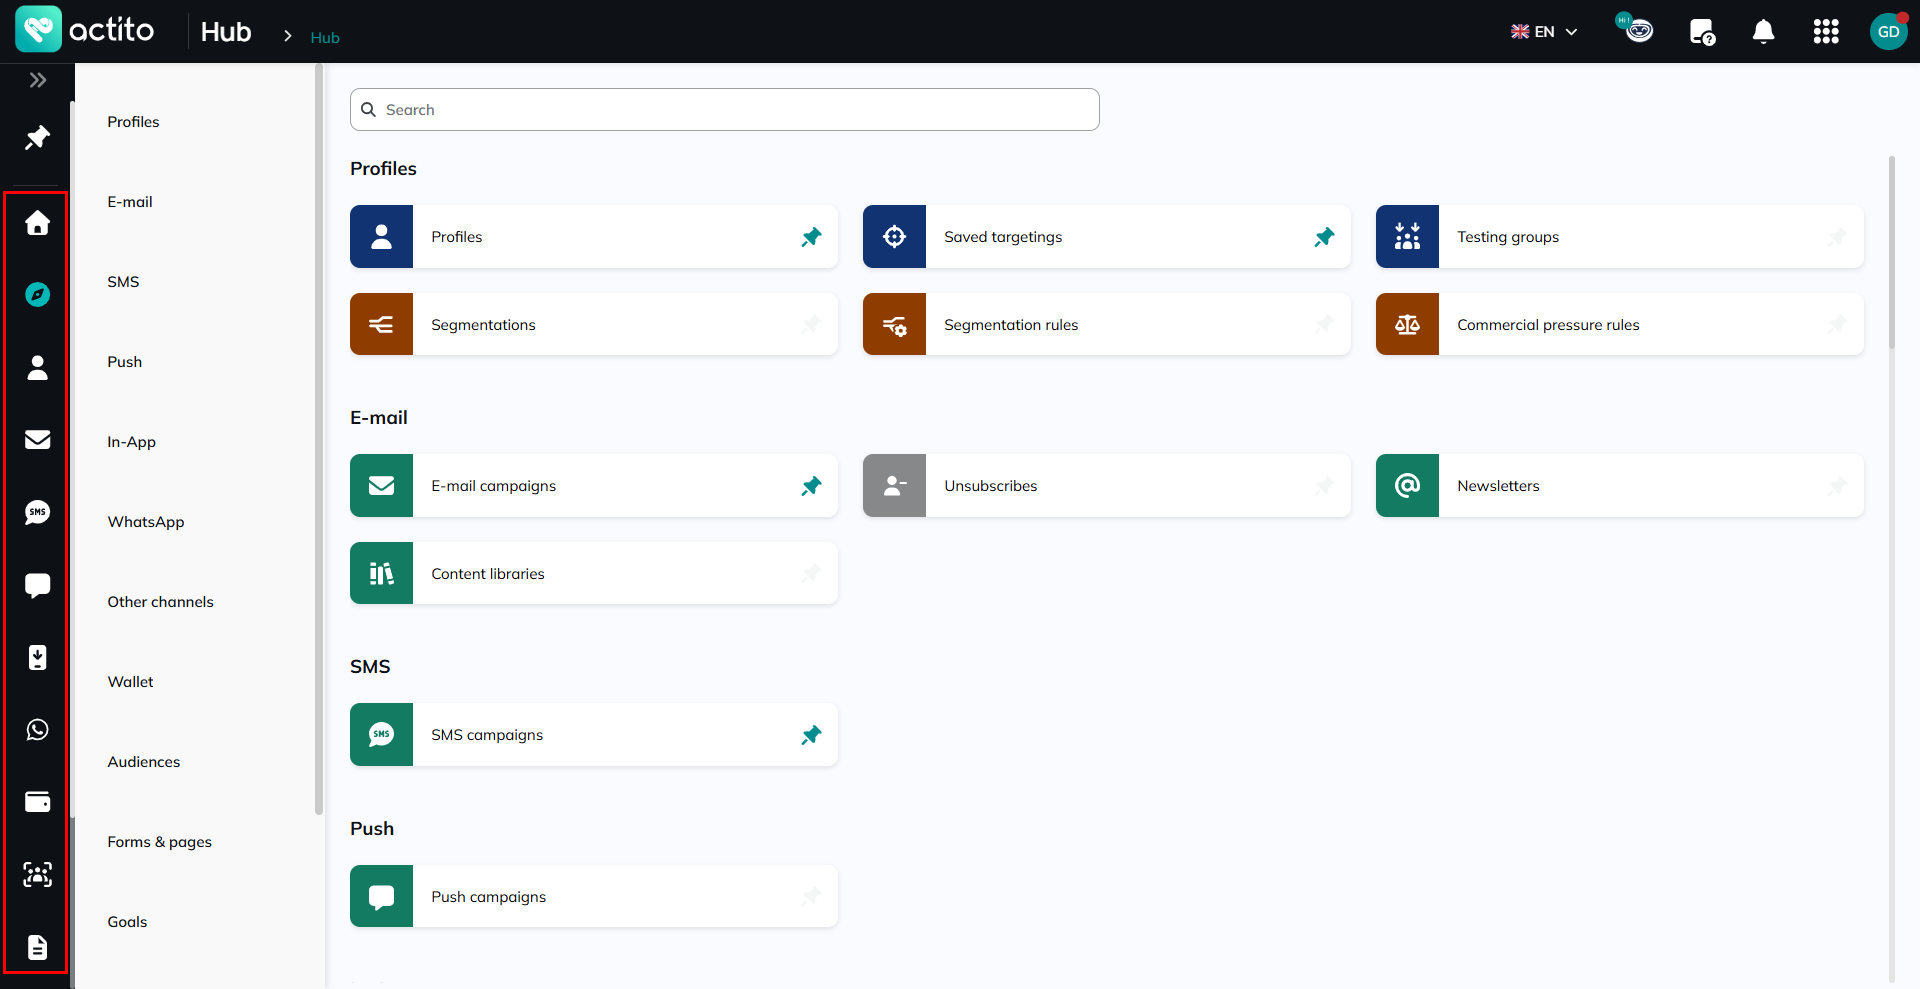
Task: Click the audiences icon in sidebar
Action: (37, 875)
